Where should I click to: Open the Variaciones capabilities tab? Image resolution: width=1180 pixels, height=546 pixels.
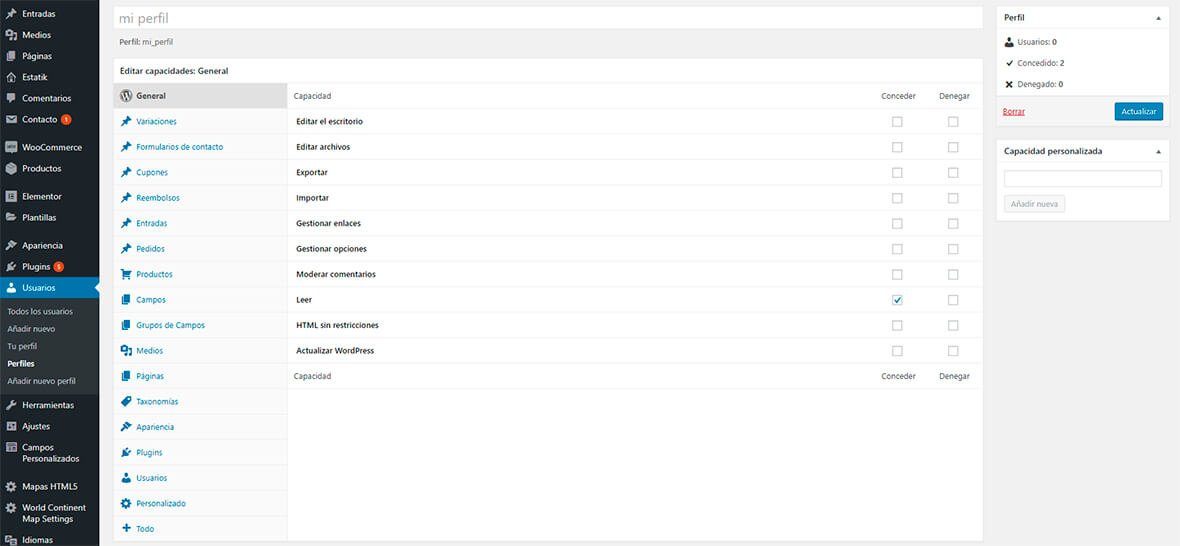coord(200,121)
